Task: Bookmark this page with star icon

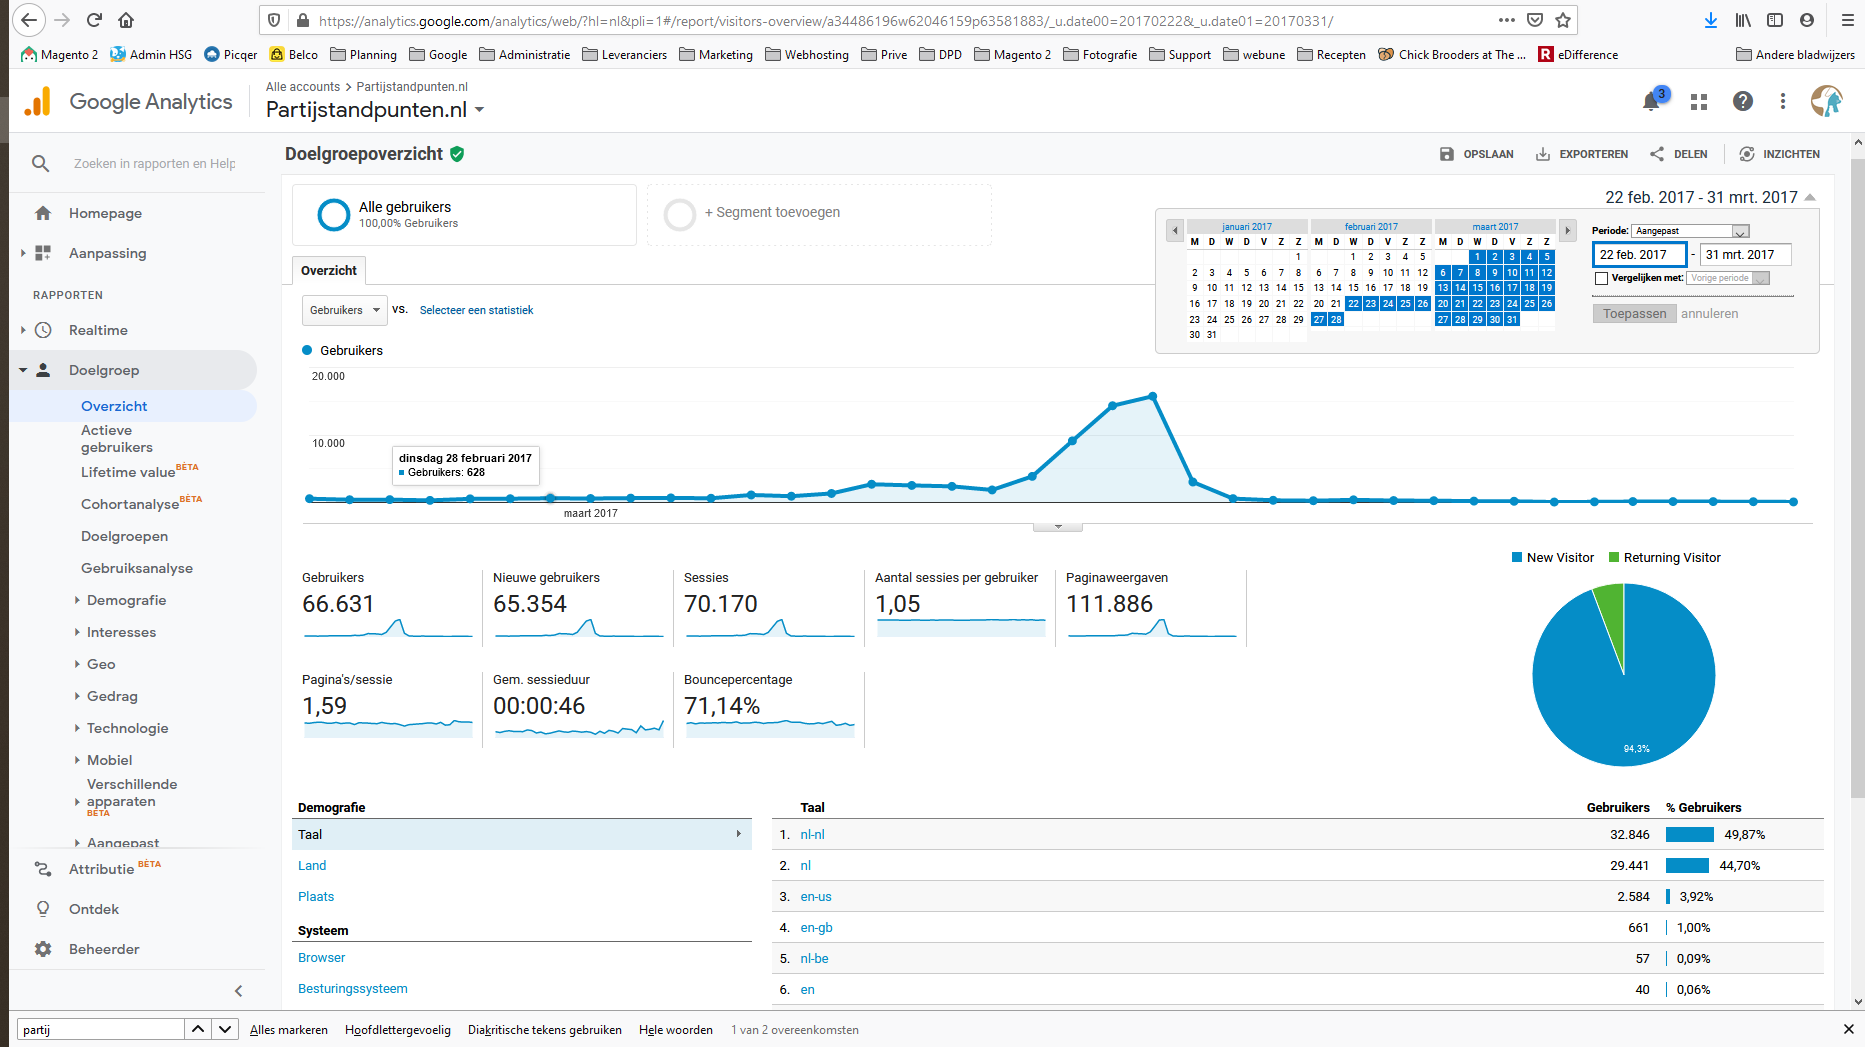Action: click(1563, 20)
